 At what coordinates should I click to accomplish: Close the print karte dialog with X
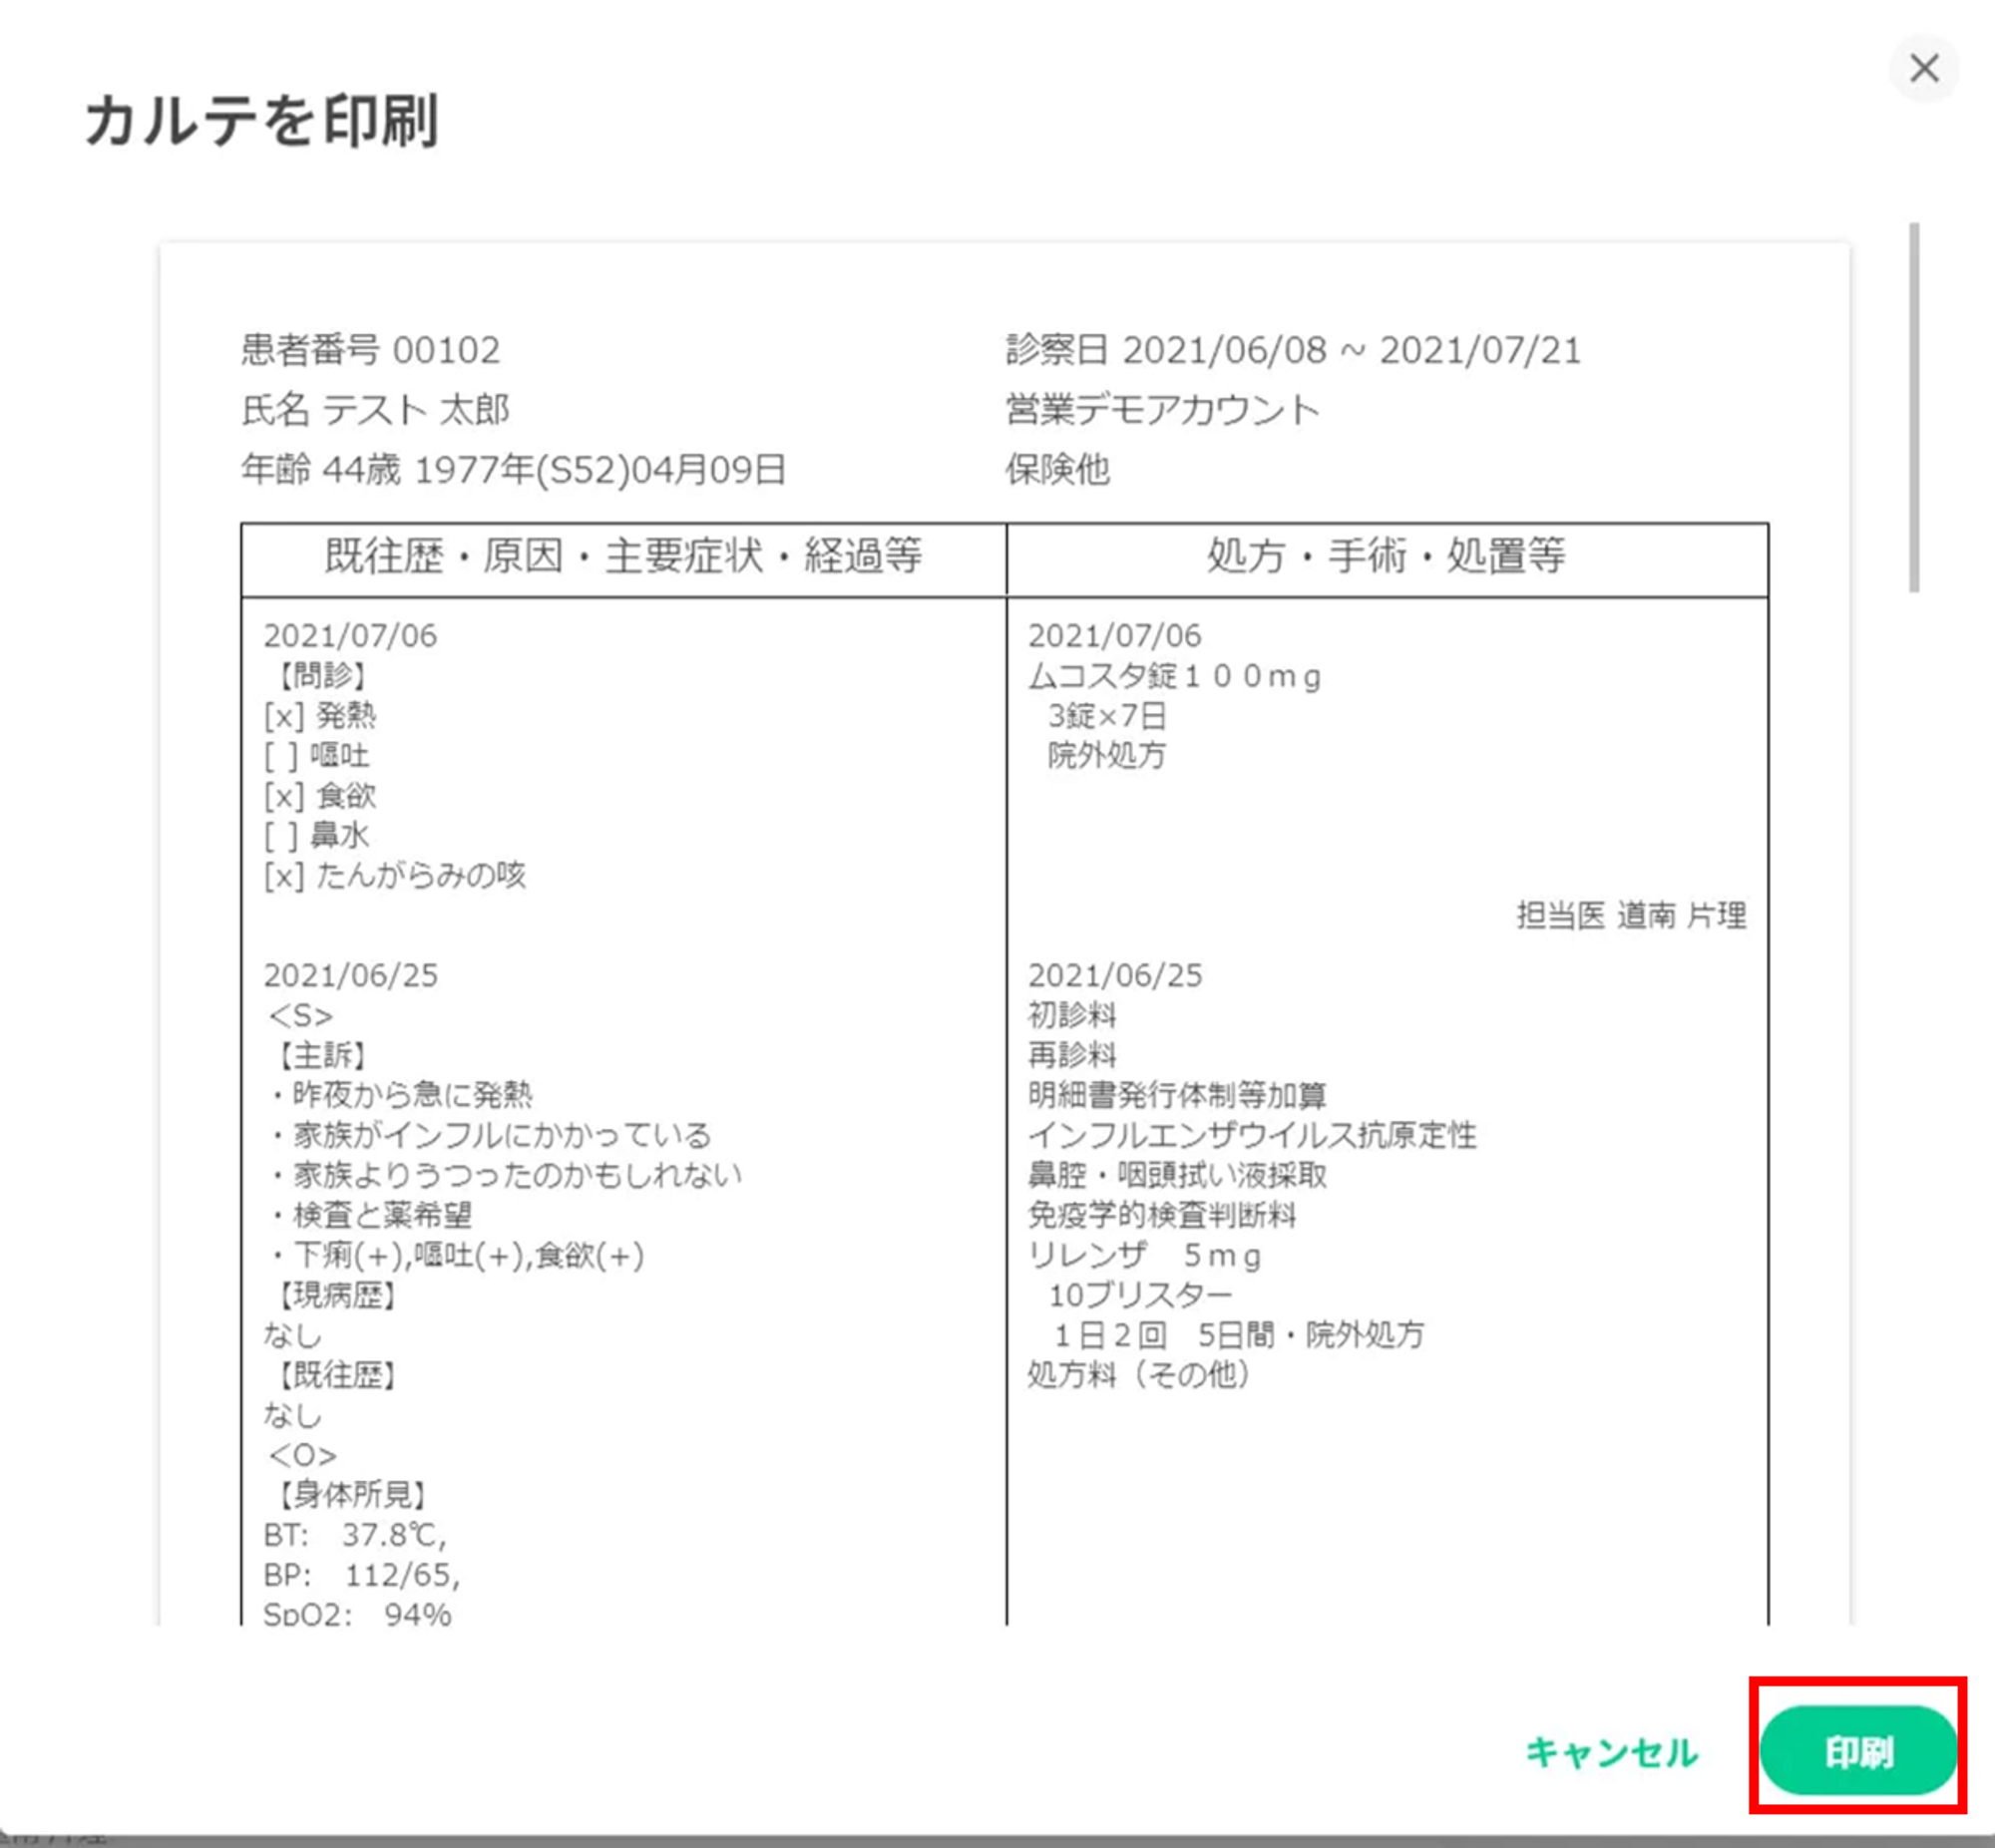(1923, 69)
